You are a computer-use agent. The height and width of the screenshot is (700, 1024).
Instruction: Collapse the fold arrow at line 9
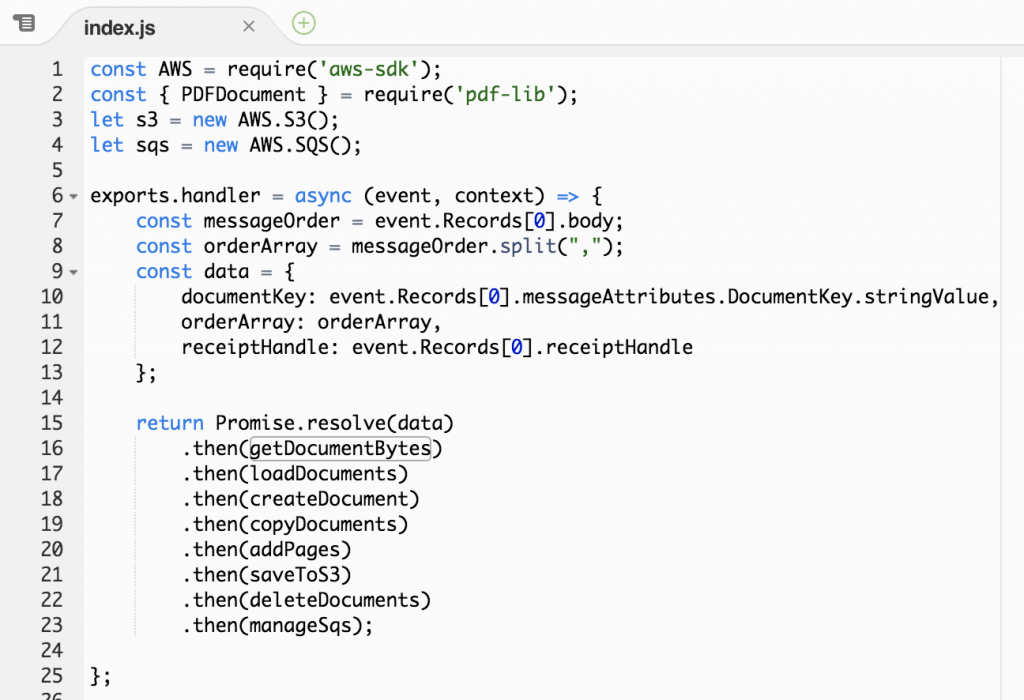[x=74, y=272]
